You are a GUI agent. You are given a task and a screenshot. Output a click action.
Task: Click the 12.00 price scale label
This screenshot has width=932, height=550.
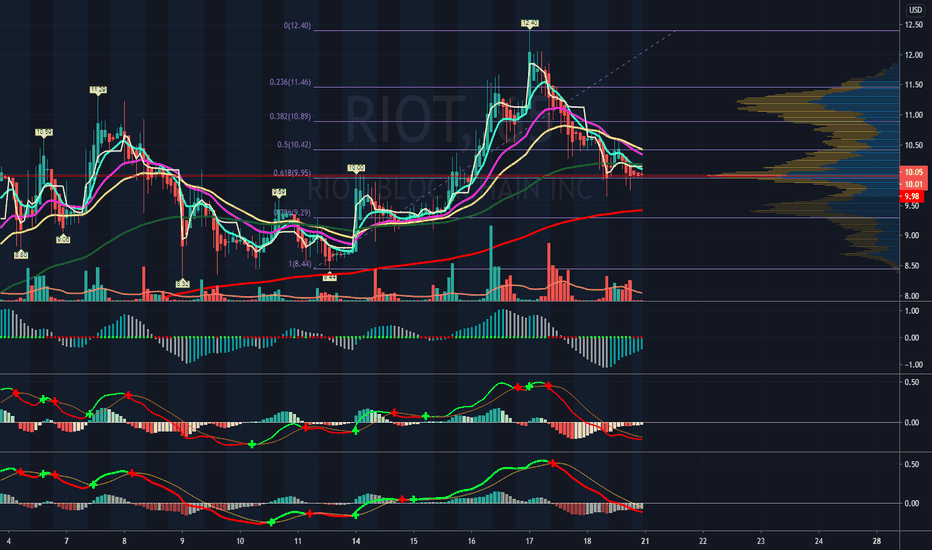(914, 55)
